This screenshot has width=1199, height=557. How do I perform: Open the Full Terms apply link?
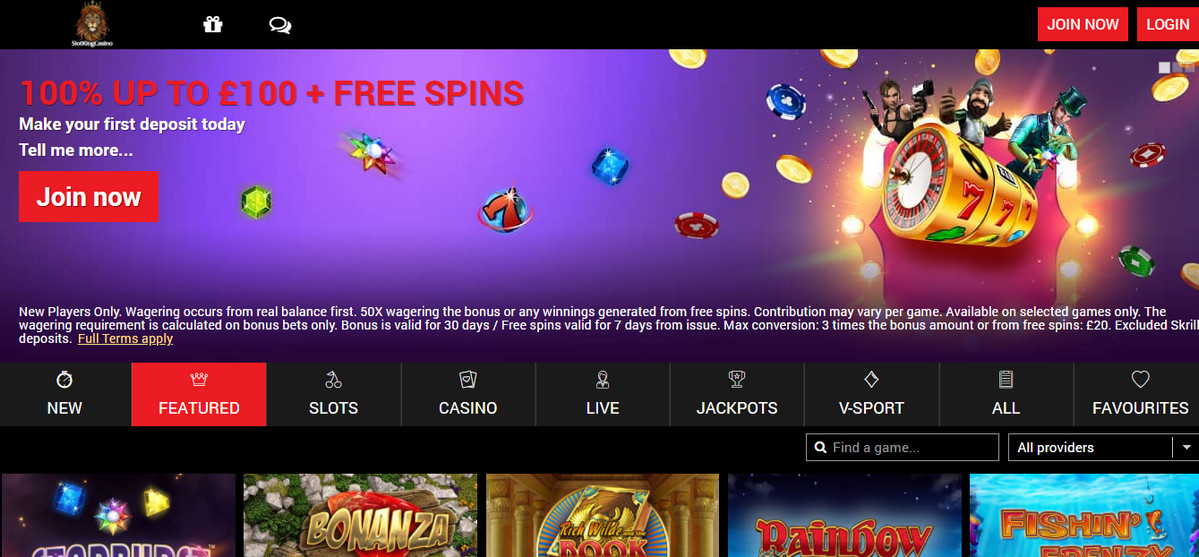click(125, 338)
